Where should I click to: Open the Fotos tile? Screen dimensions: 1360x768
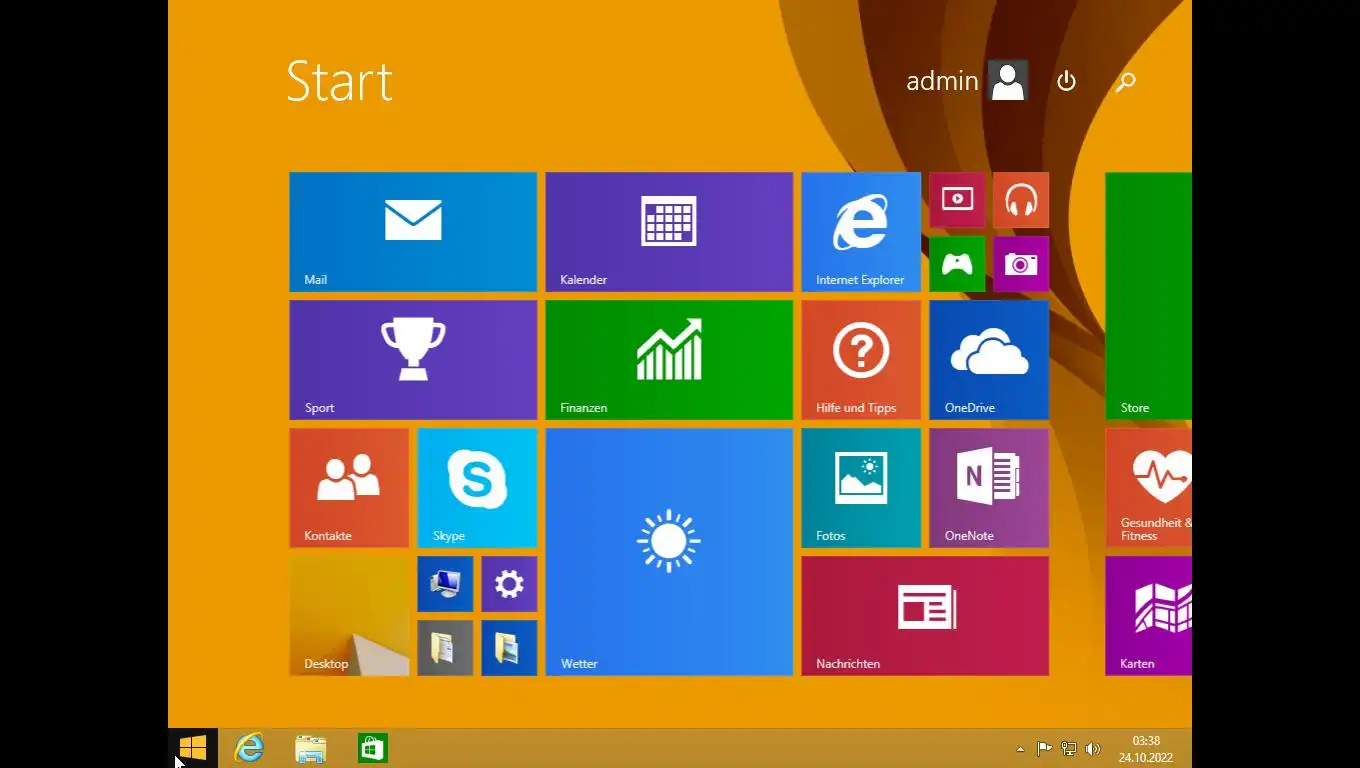coord(861,488)
